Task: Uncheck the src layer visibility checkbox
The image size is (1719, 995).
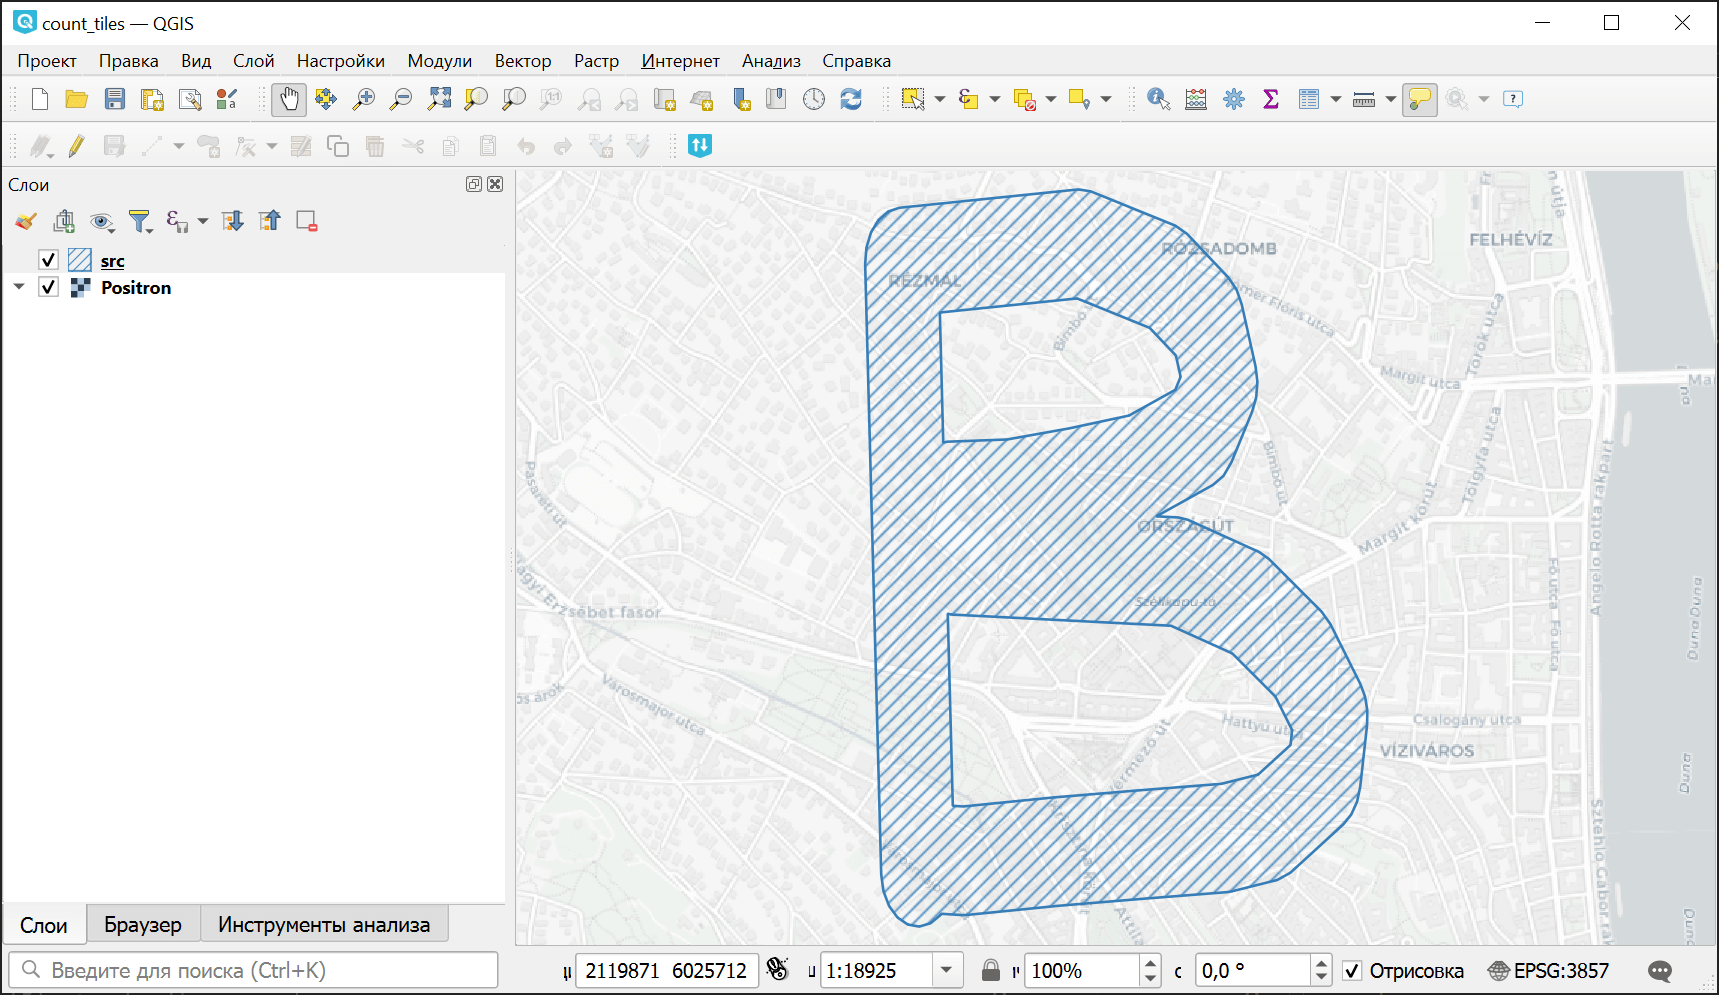Action: click(48, 260)
